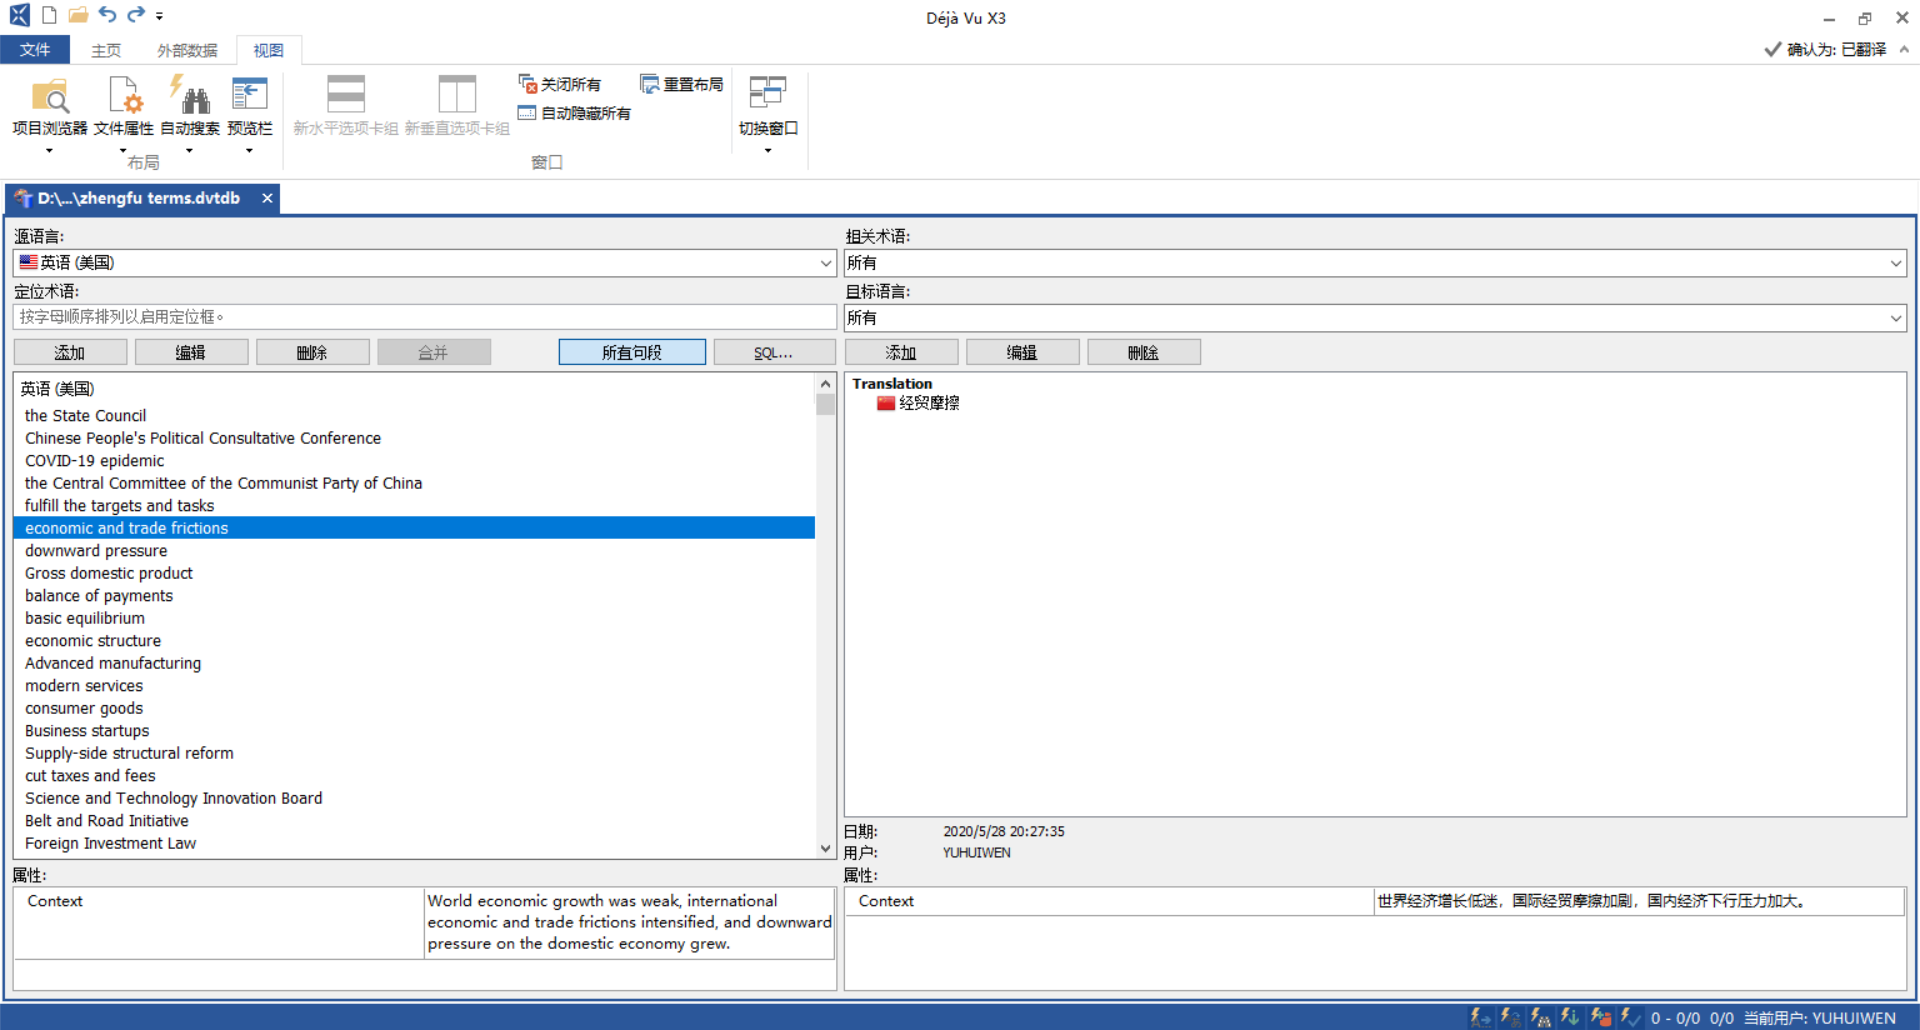Expand the 预览栏 dropdown arrow

pos(249,151)
